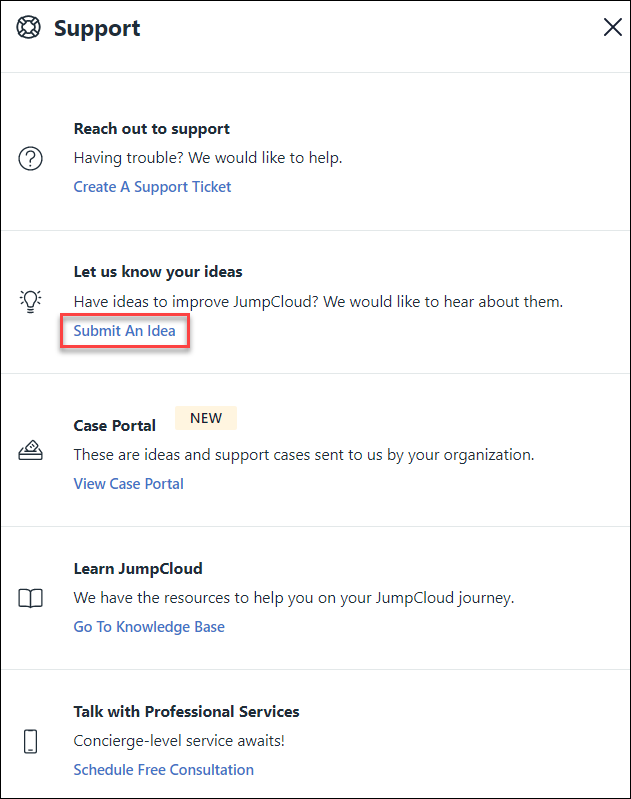The height and width of the screenshot is (799, 631).
Task: Open the Create A Support Ticket link
Action: (x=152, y=187)
